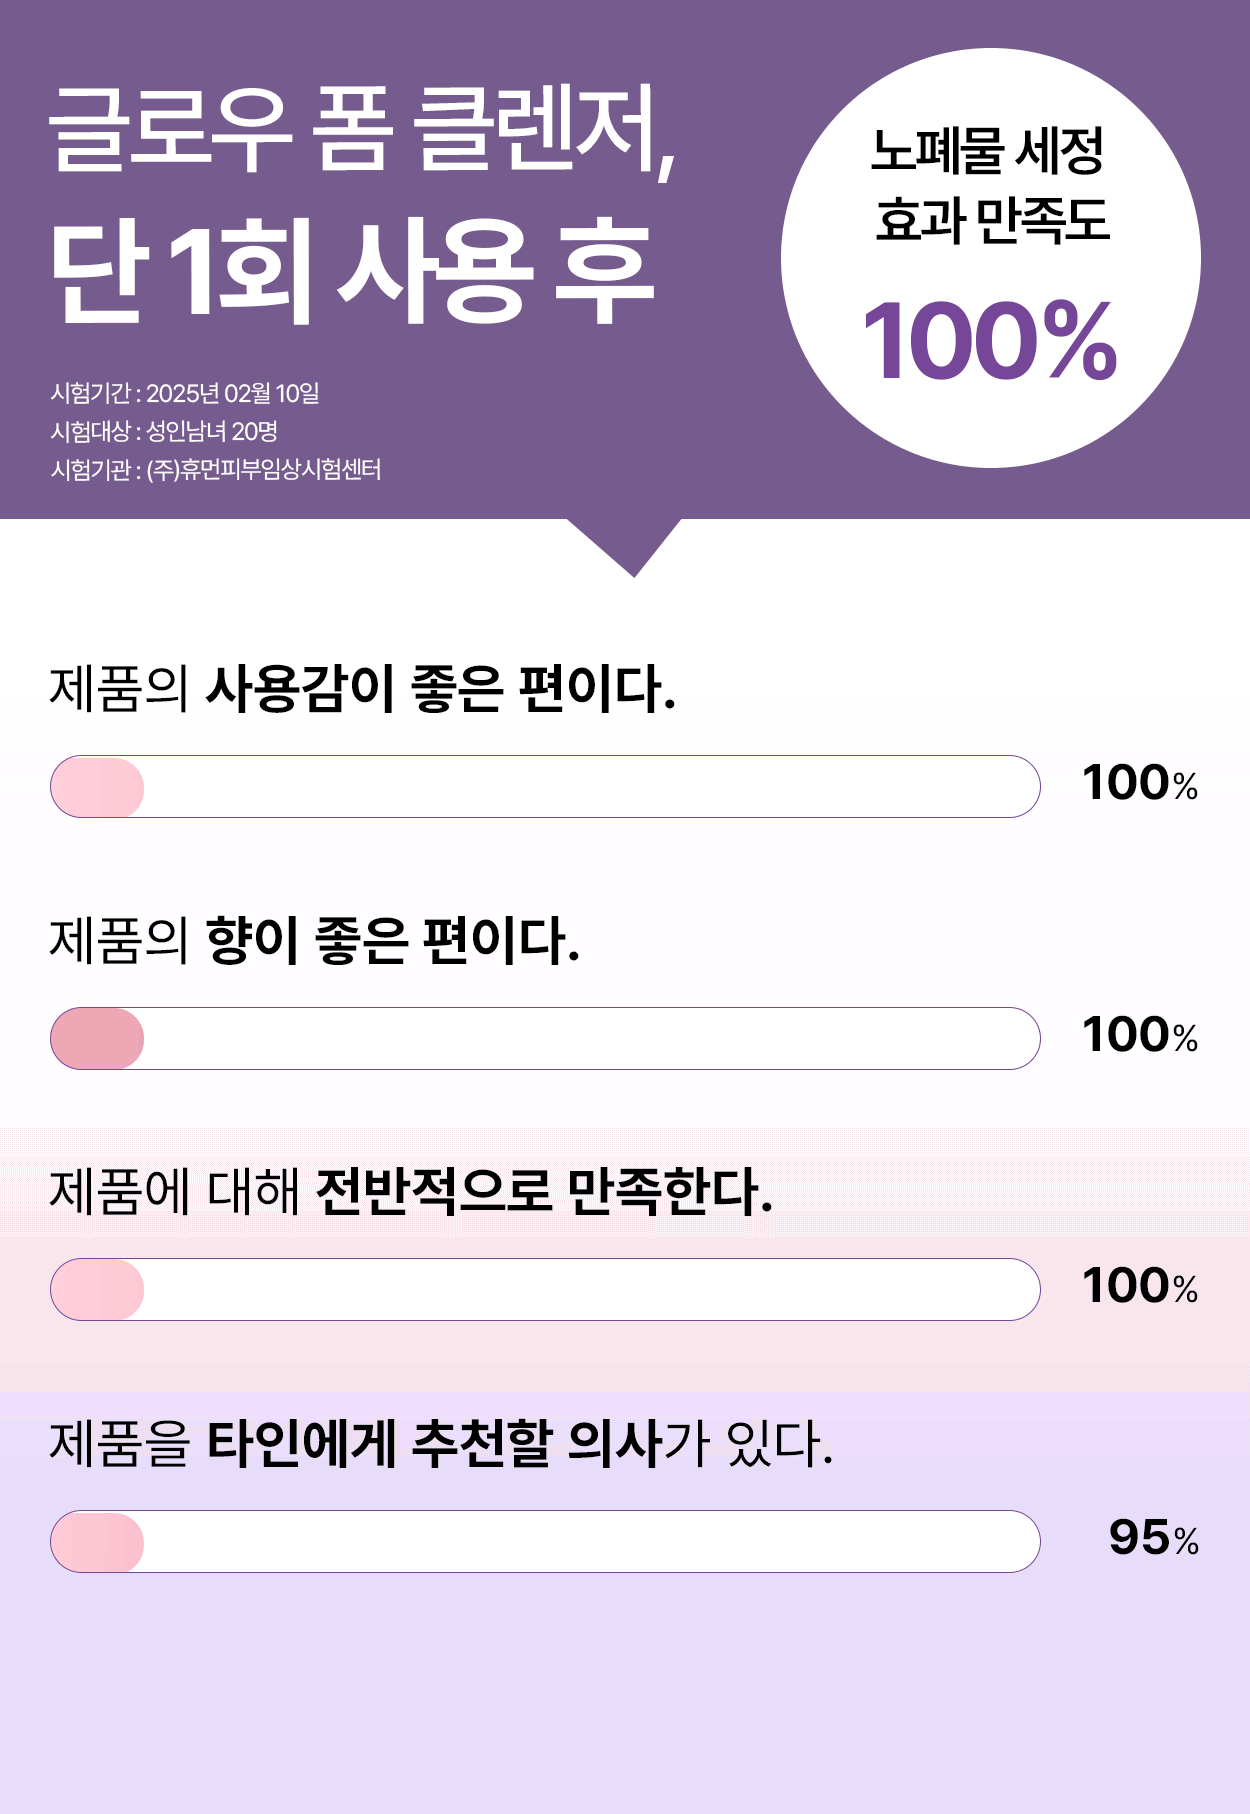Click the 제품의 사용감이 좋은 편이다 statement
1250x1814 pixels.
click(363, 689)
